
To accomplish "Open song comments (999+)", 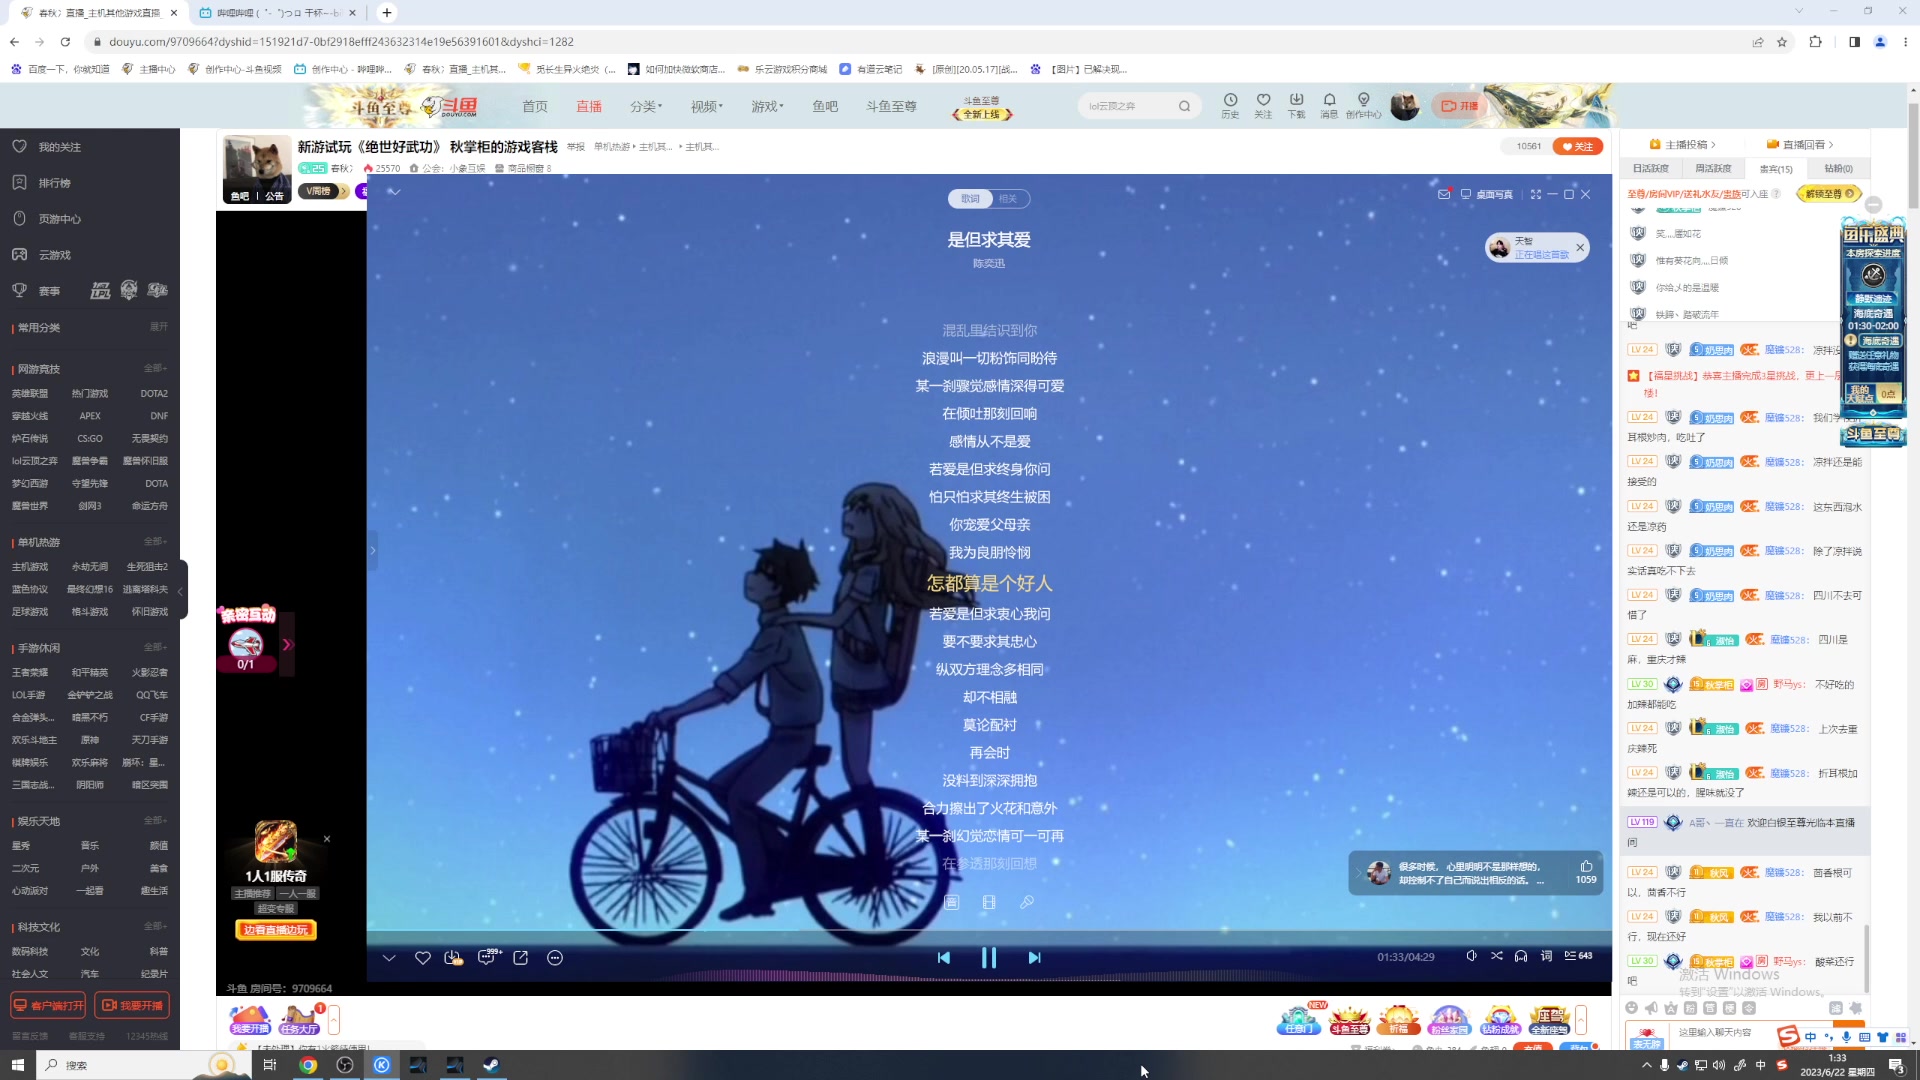I will tap(487, 957).
